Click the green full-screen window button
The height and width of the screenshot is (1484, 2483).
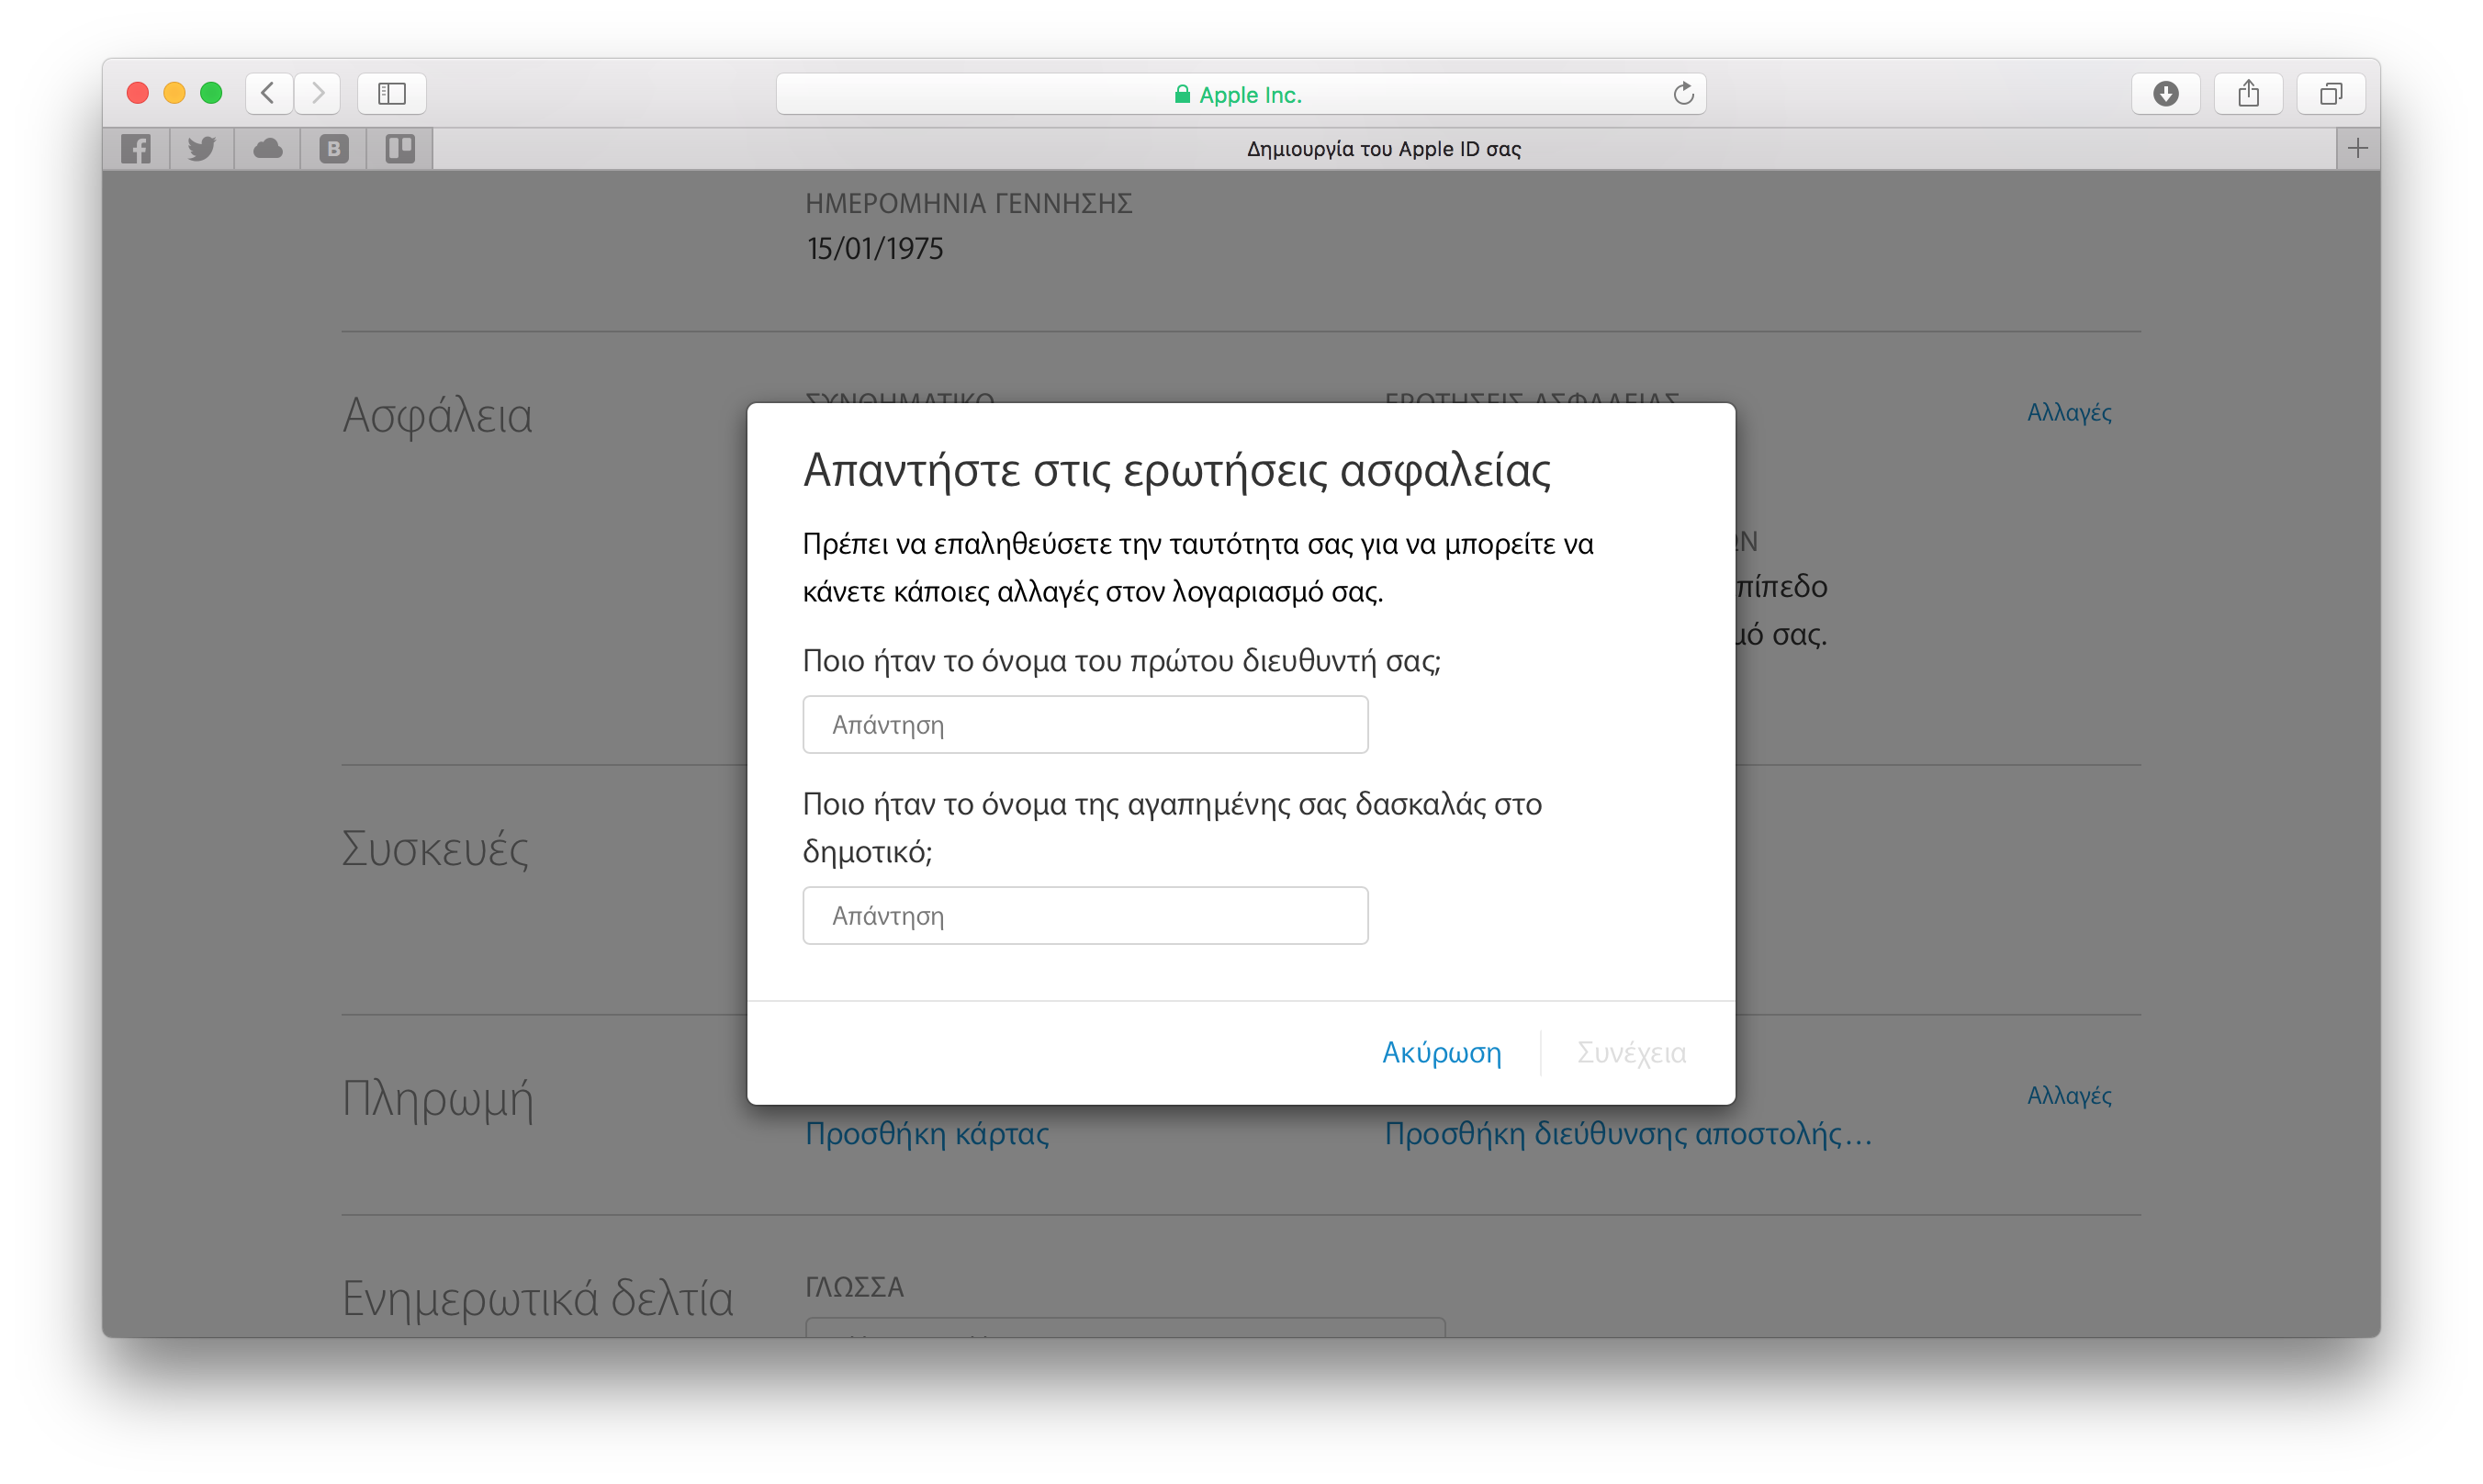(x=211, y=93)
